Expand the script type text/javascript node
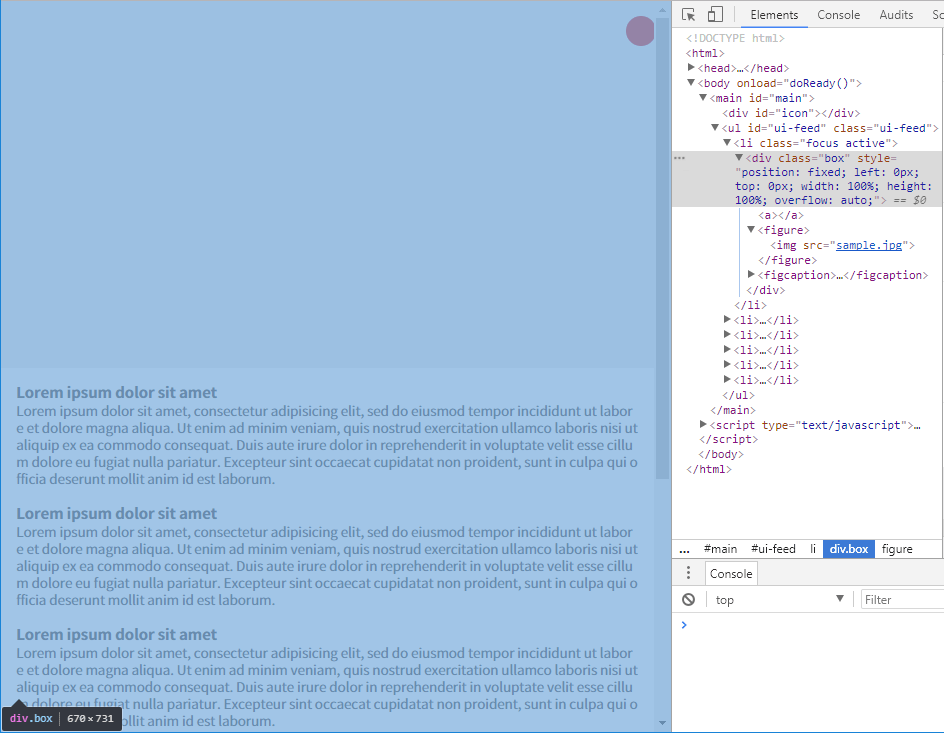 point(703,424)
